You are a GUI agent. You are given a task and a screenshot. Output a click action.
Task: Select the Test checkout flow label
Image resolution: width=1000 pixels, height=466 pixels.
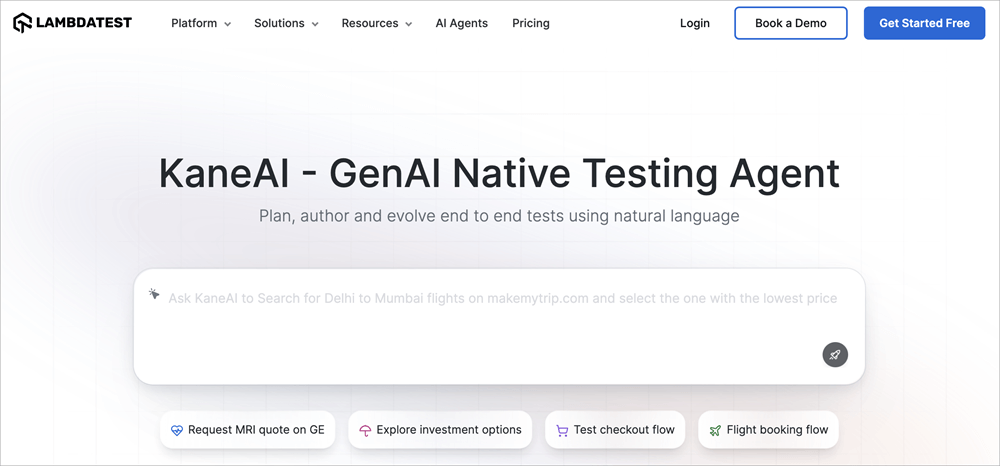tap(624, 430)
